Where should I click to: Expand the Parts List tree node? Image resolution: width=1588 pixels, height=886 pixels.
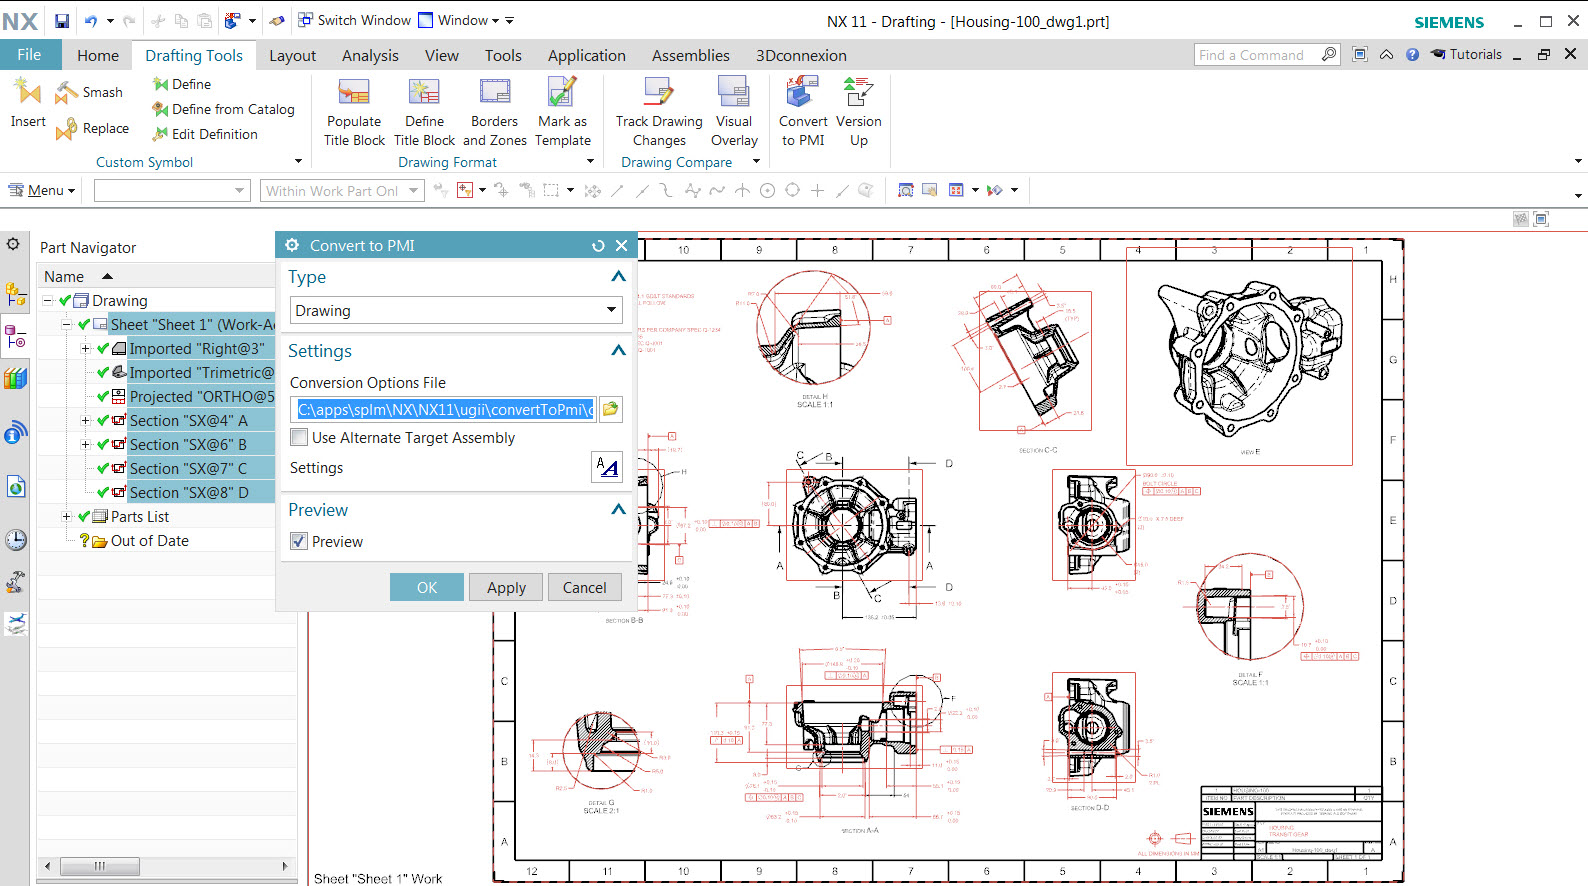(x=67, y=517)
